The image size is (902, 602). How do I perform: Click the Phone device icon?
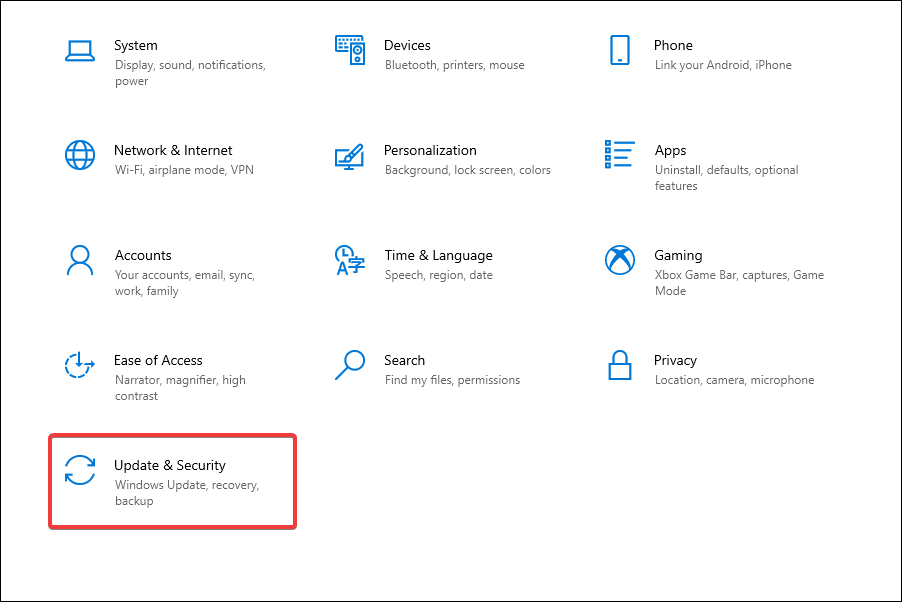(x=620, y=50)
